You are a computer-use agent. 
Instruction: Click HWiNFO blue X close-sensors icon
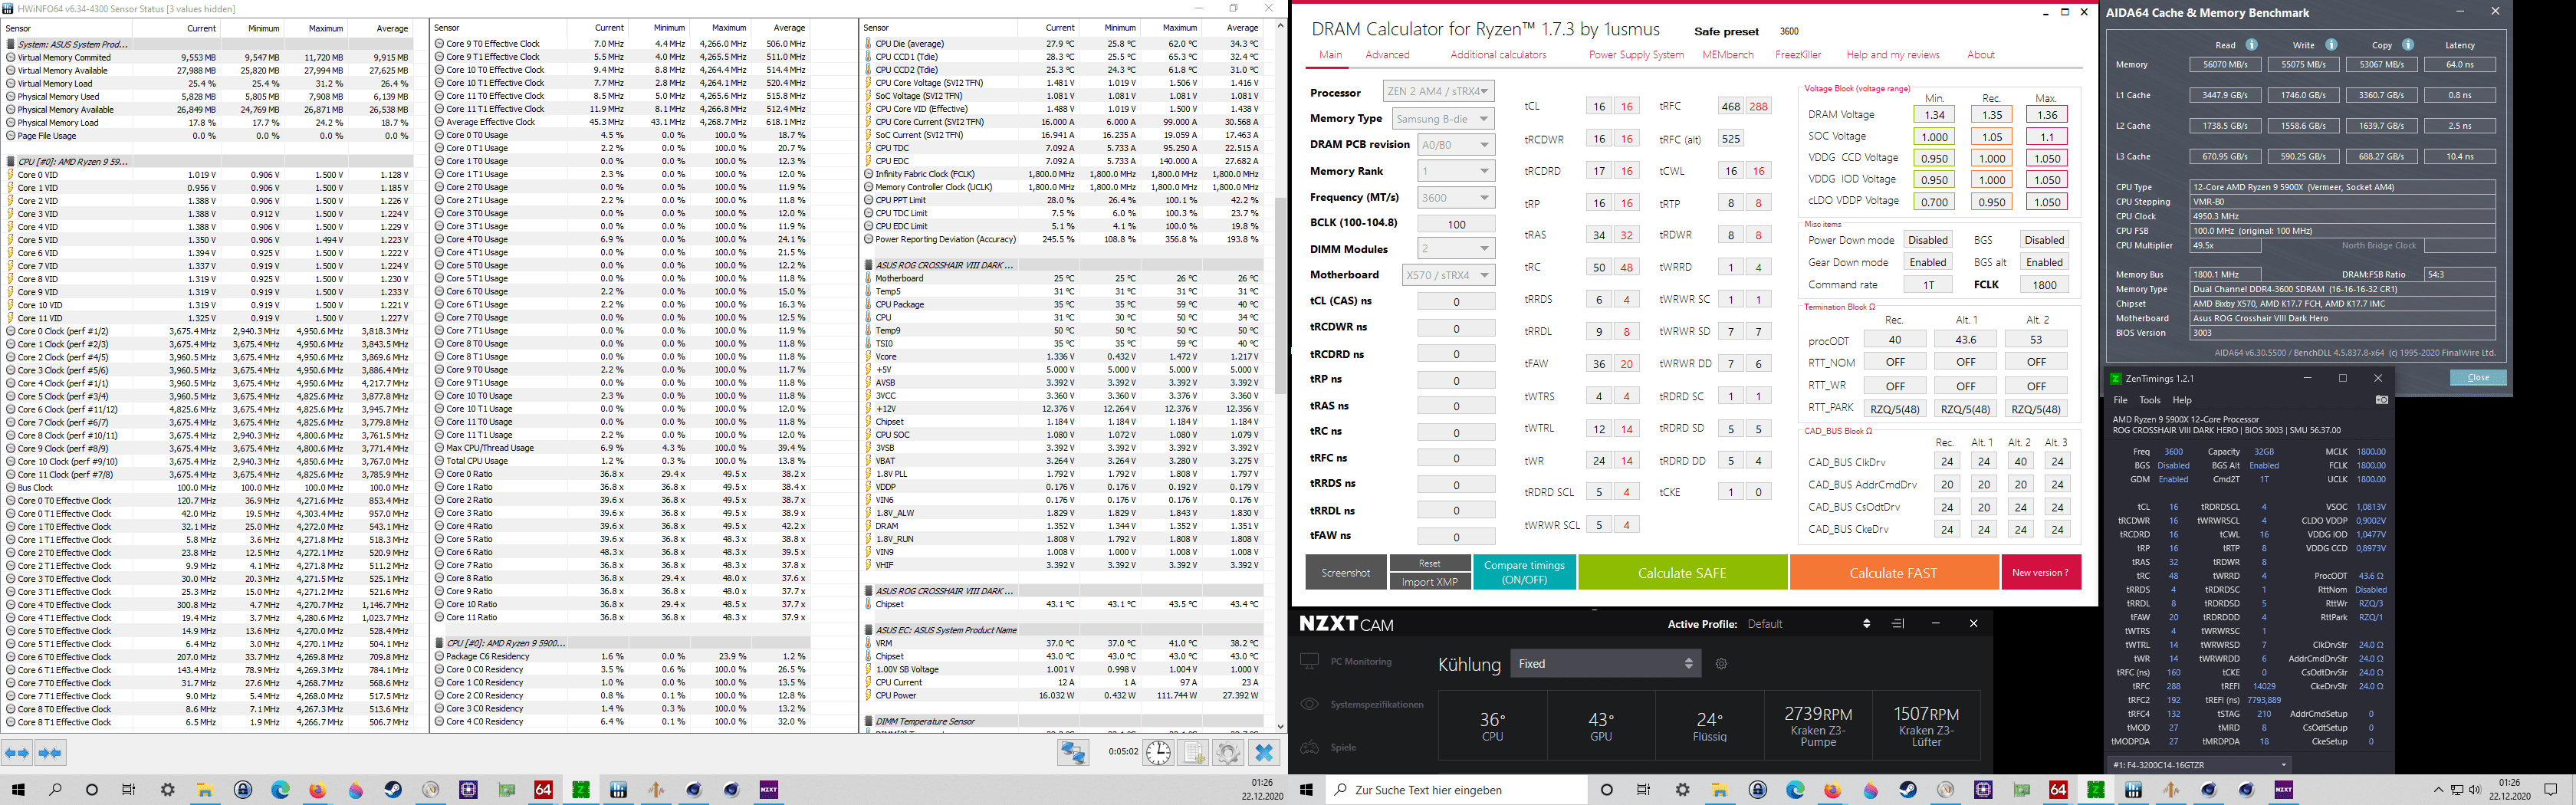click(1264, 752)
